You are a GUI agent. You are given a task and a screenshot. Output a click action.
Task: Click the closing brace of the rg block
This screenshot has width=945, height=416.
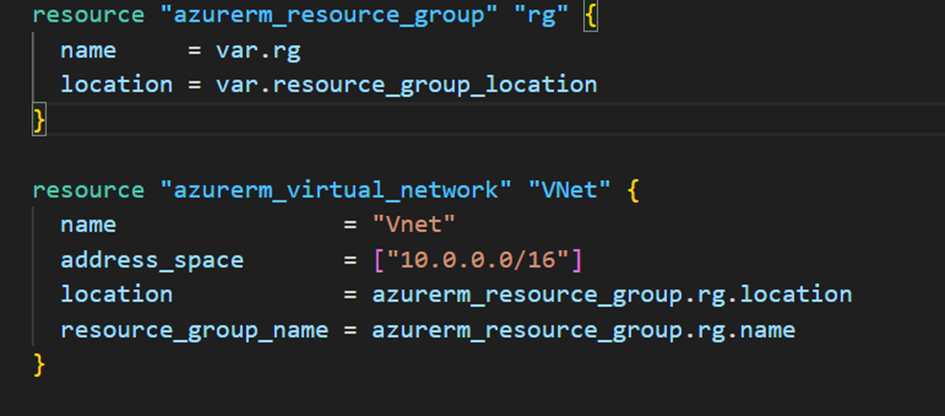pyautogui.click(x=39, y=119)
